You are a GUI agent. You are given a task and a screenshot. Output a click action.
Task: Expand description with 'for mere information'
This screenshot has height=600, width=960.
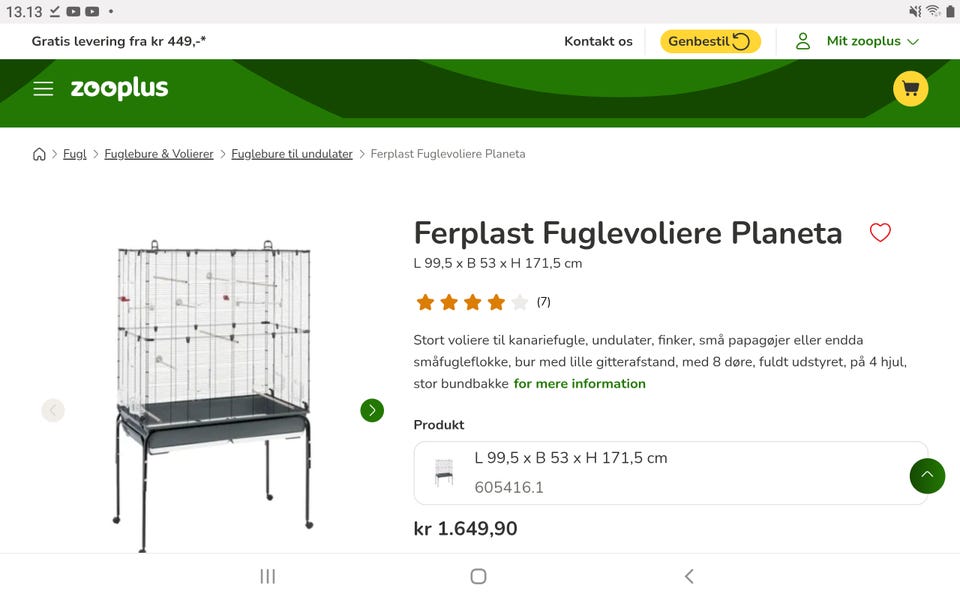[580, 384]
